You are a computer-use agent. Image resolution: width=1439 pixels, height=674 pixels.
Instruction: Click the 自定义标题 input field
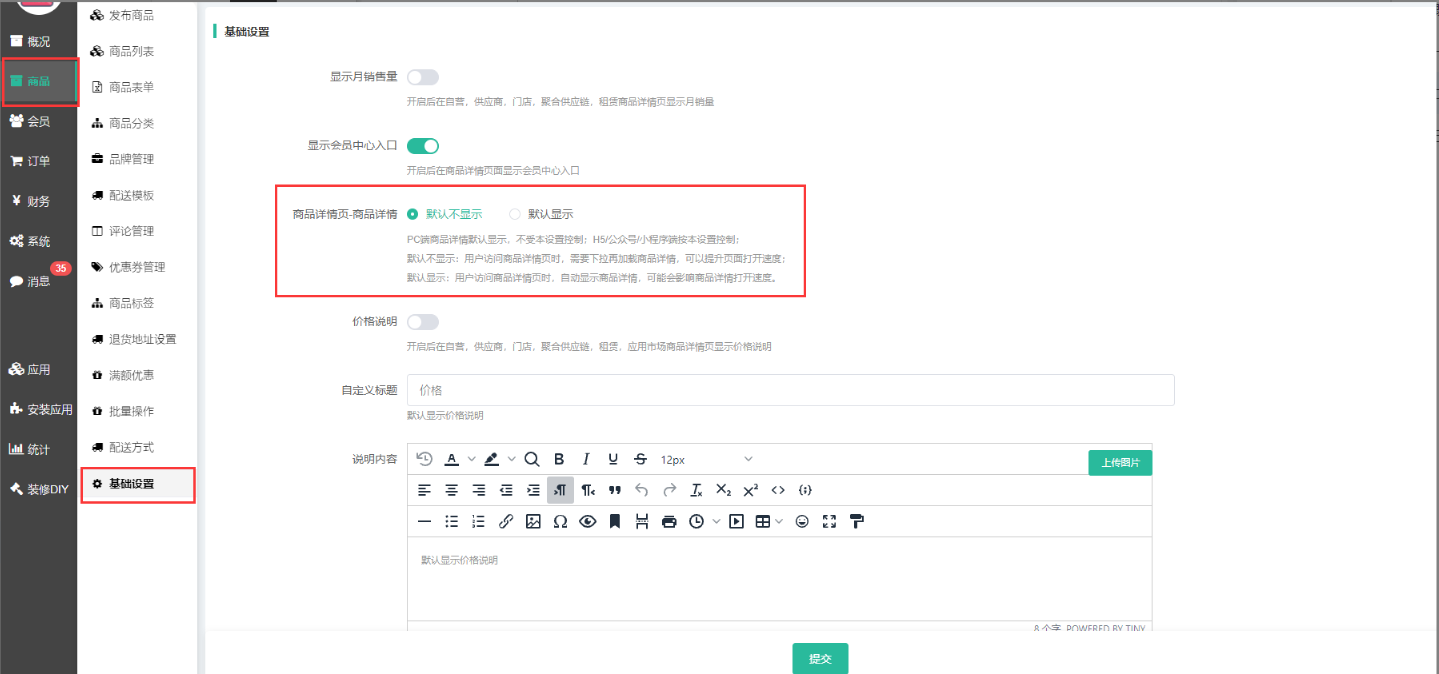(790, 390)
